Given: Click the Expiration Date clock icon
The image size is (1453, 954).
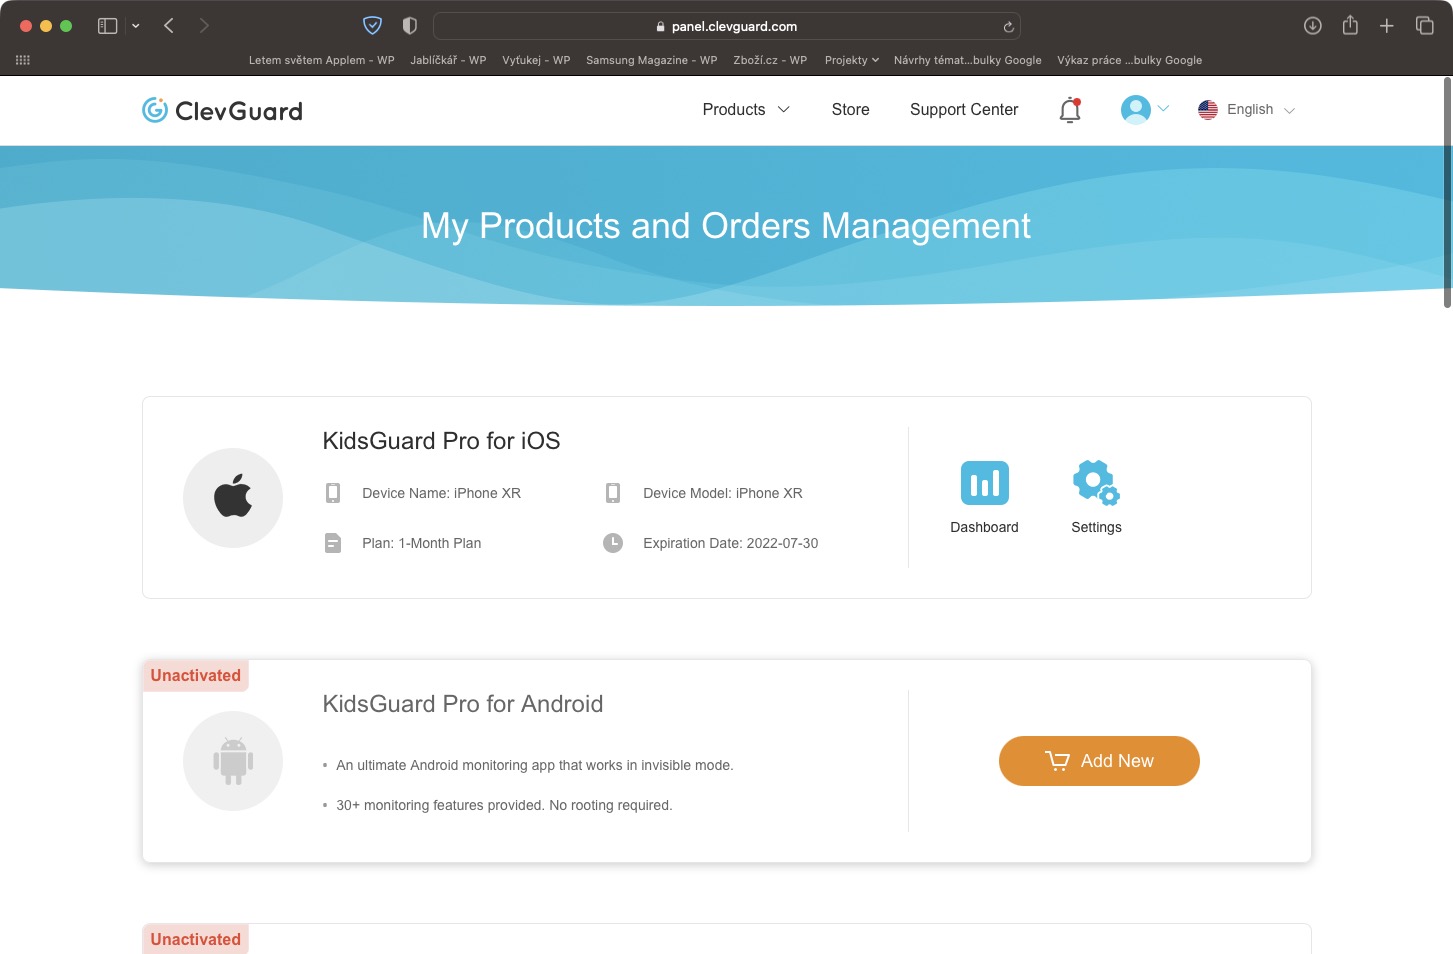Looking at the screenshot, I should point(613,543).
